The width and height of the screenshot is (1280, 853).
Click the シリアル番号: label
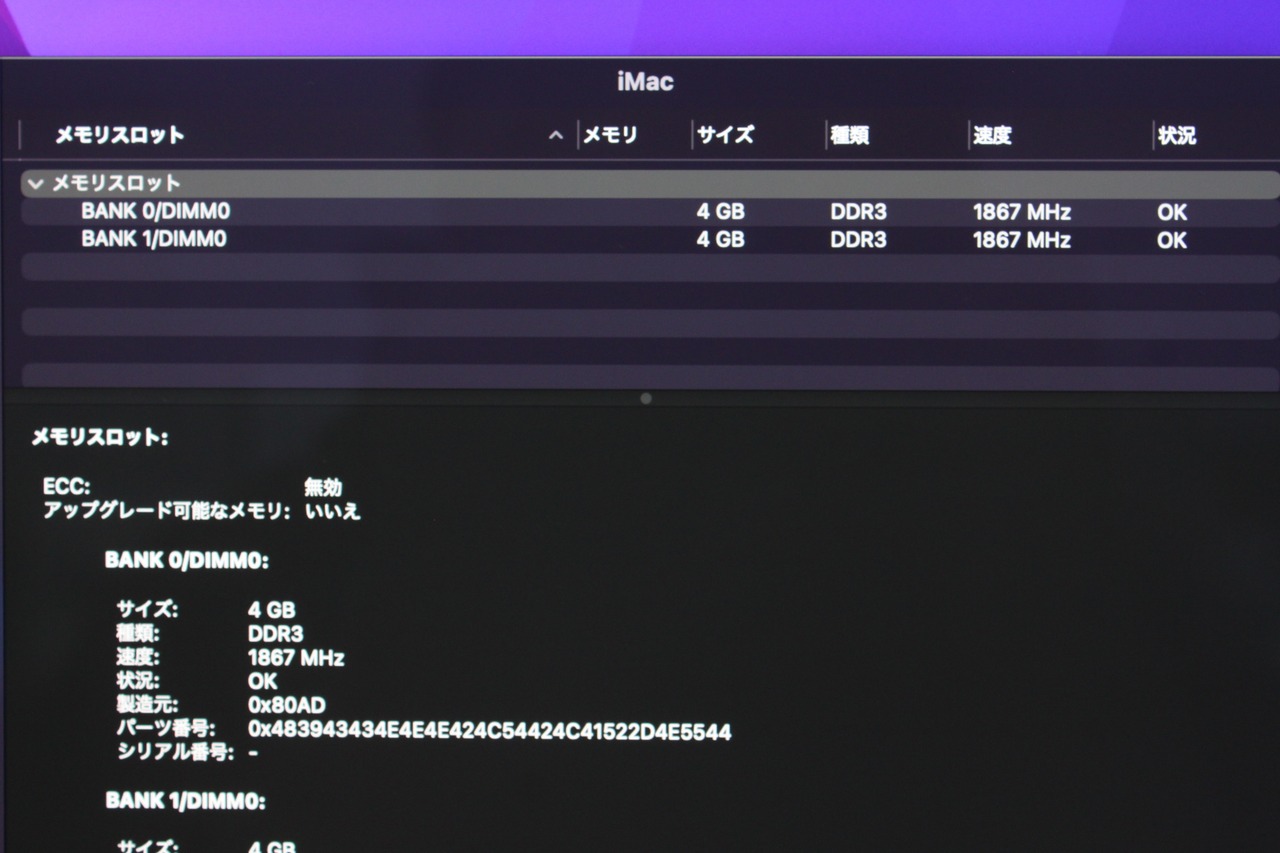pos(175,752)
